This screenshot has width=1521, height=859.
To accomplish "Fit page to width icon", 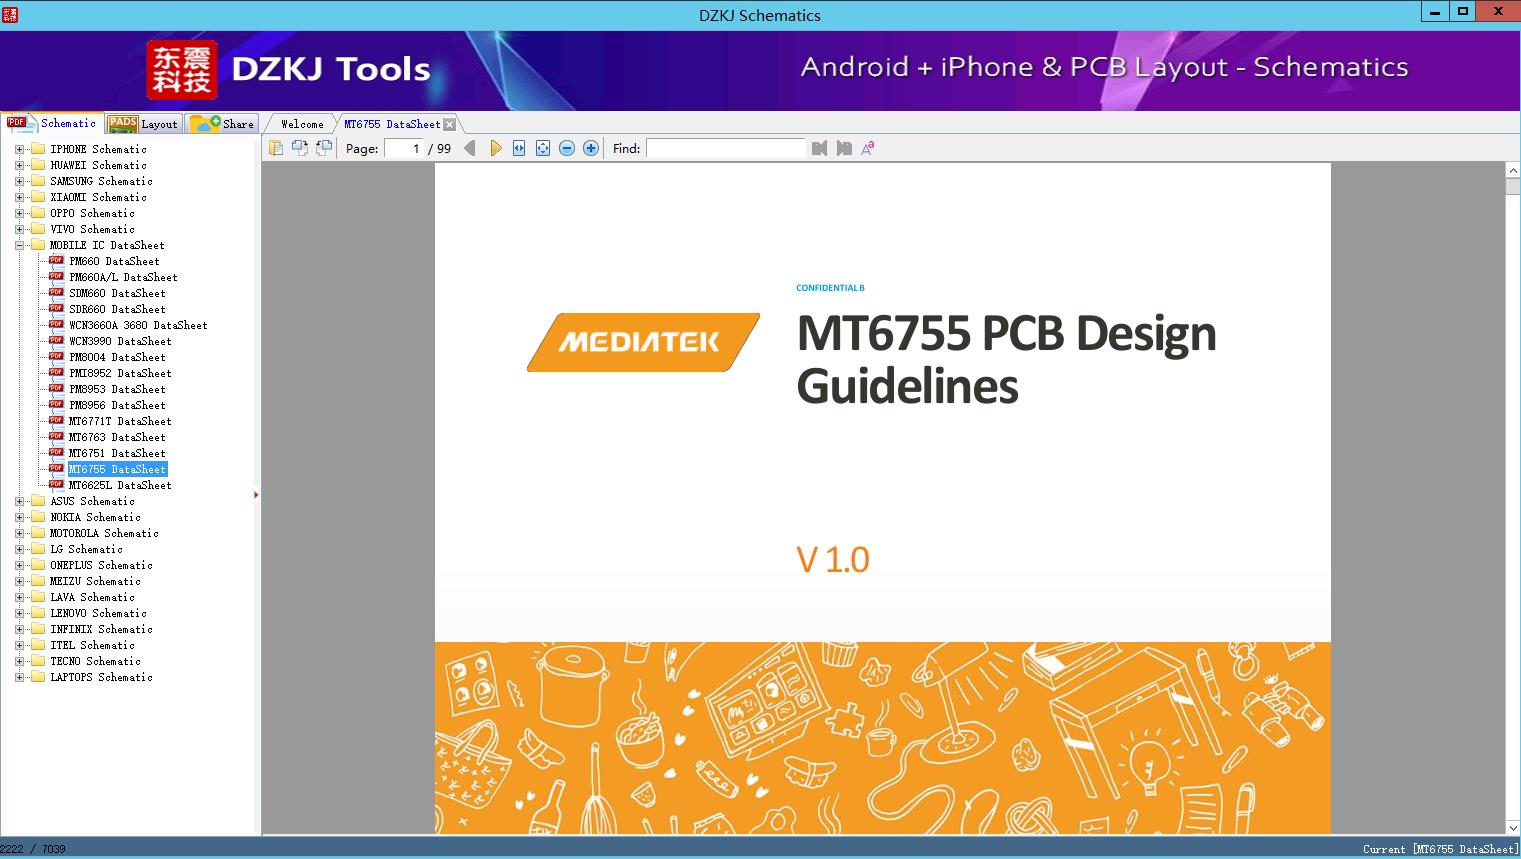I will (x=519, y=148).
